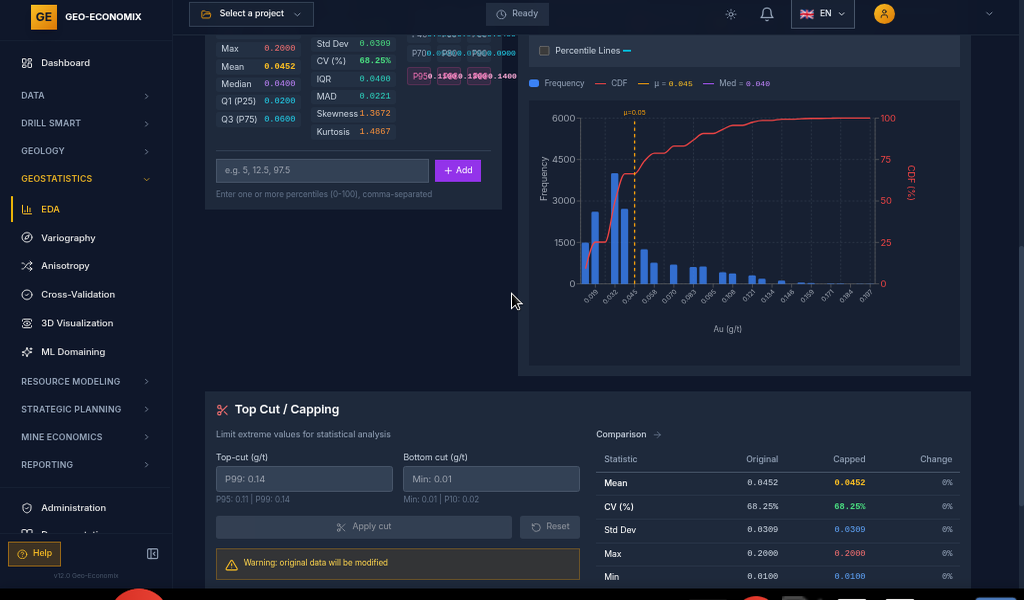Click the Kurtosis value 1.4867
The height and width of the screenshot is (600, 1024).
click(375, 132)
